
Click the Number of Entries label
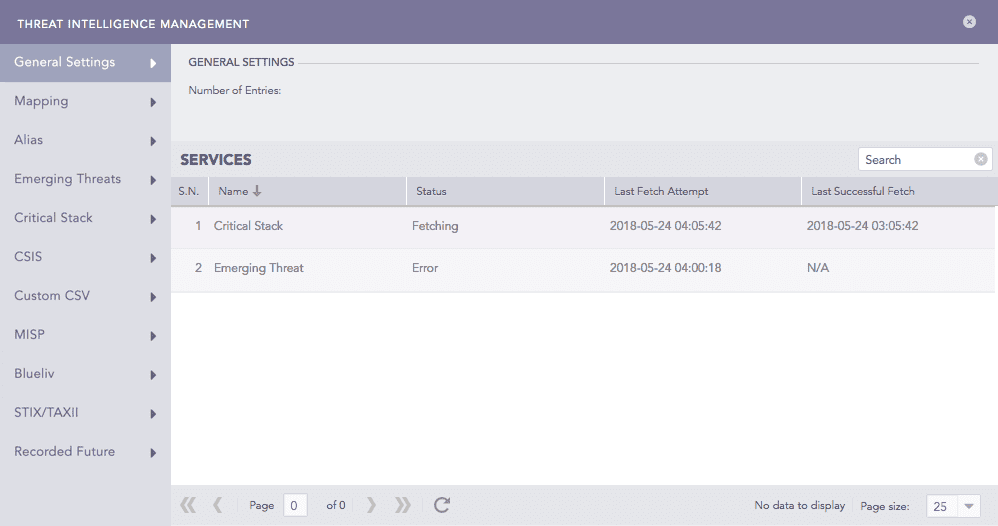click(x=234, y=90)
